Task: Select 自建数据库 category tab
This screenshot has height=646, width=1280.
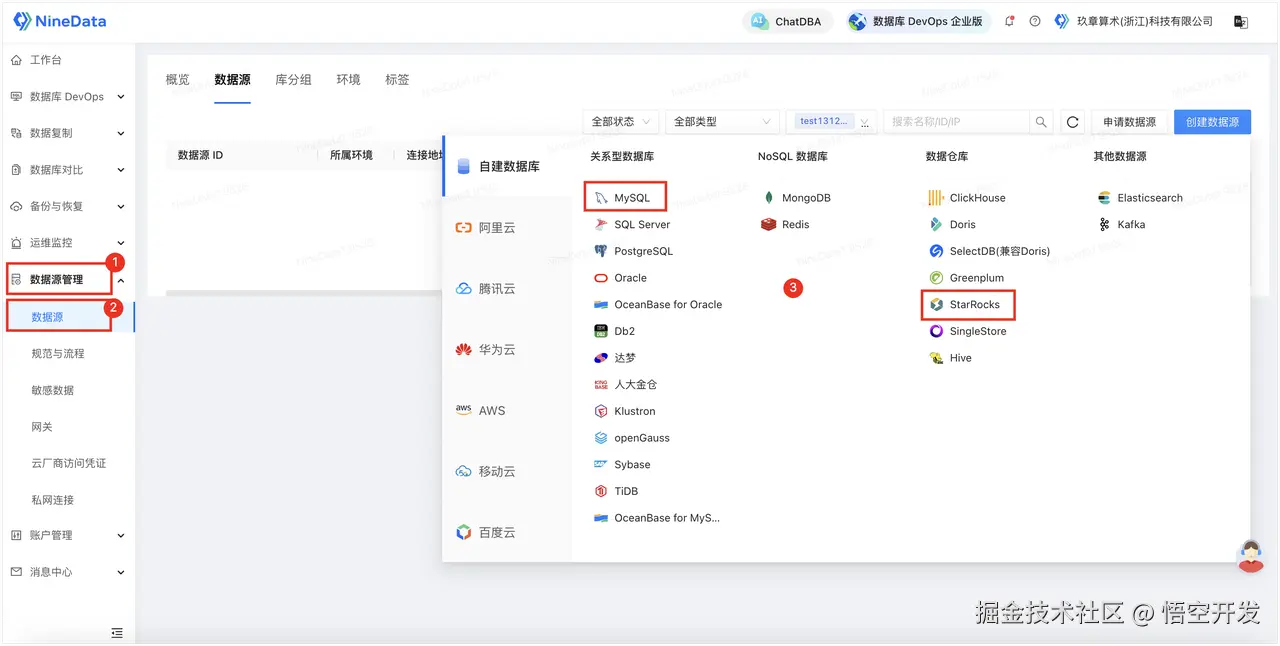Action: (507, 167)
